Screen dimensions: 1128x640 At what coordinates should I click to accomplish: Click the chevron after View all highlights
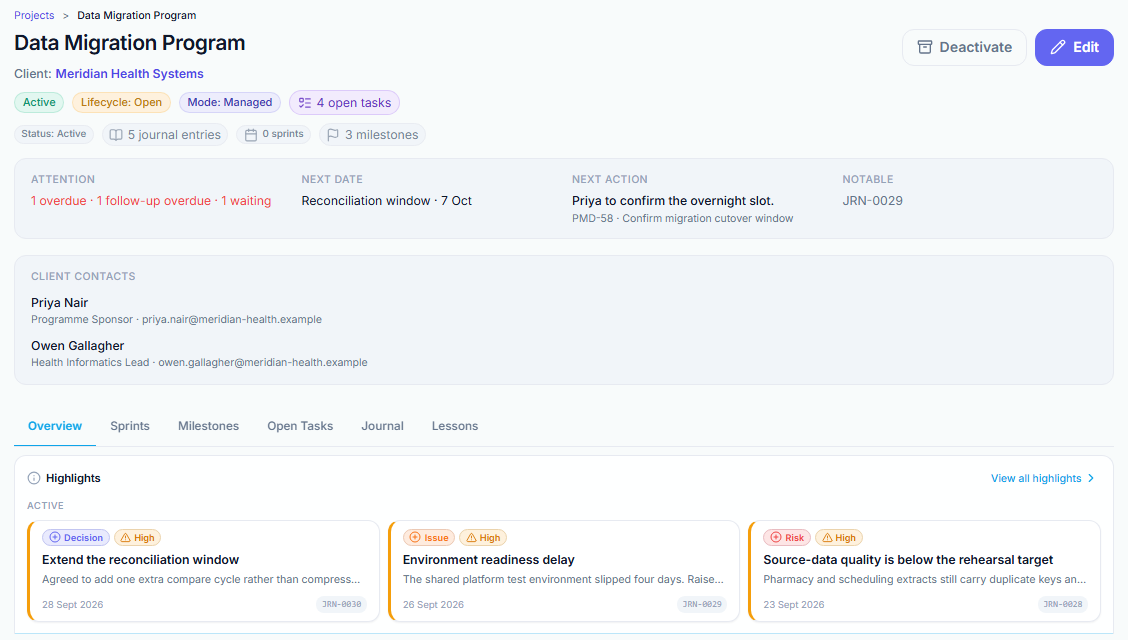pyautogui.click(x=1091, y=478)
